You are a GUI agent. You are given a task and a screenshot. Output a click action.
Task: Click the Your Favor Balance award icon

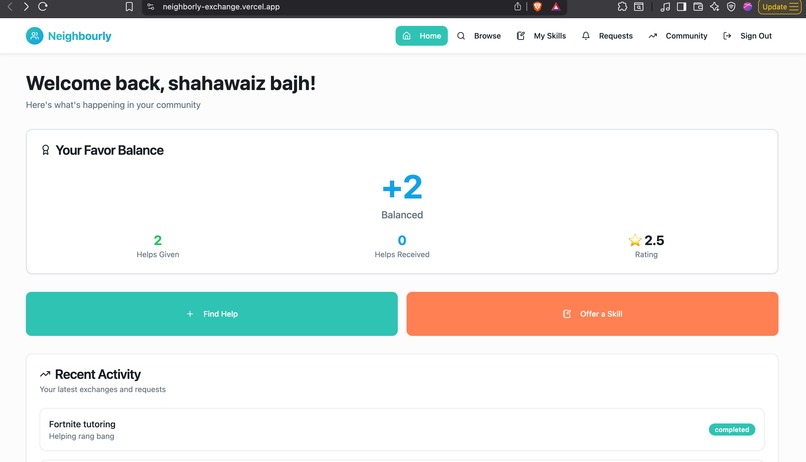45,150
